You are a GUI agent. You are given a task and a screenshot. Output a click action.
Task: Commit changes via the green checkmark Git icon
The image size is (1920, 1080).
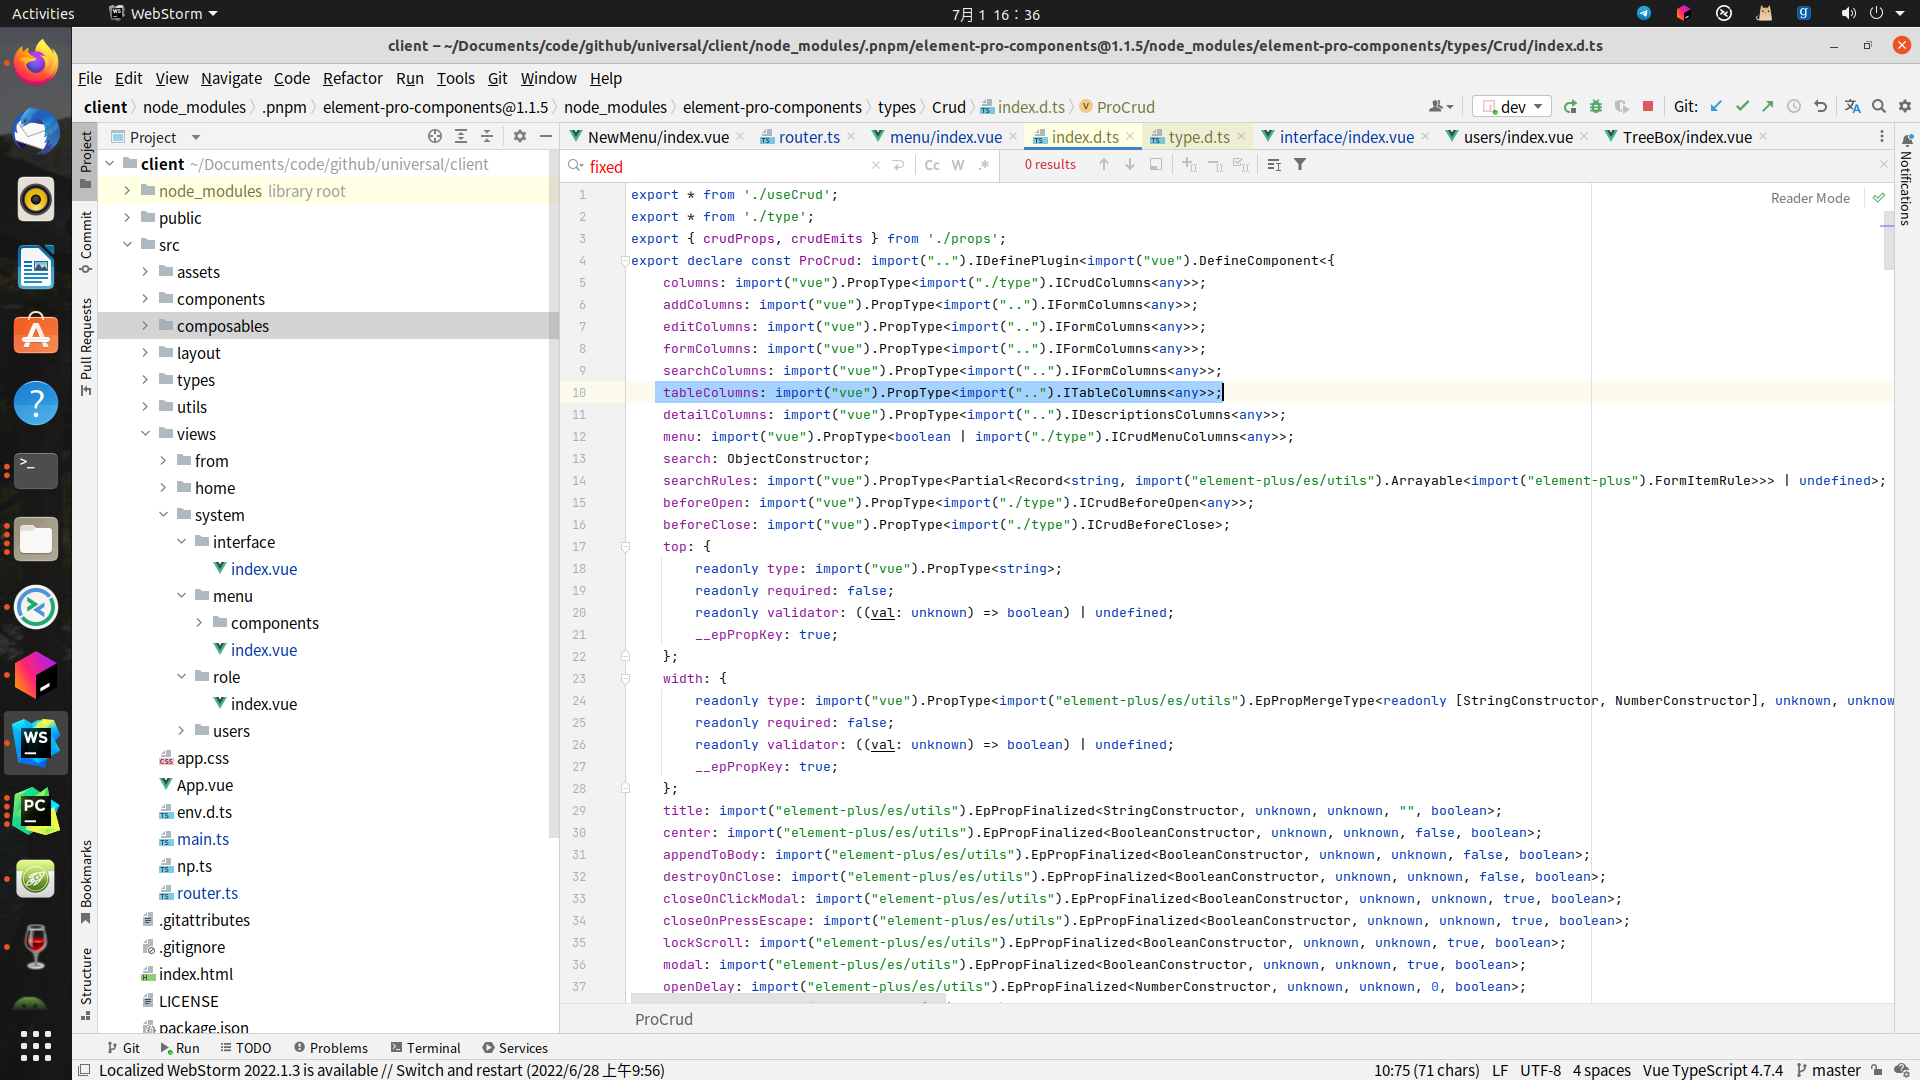1743,106
